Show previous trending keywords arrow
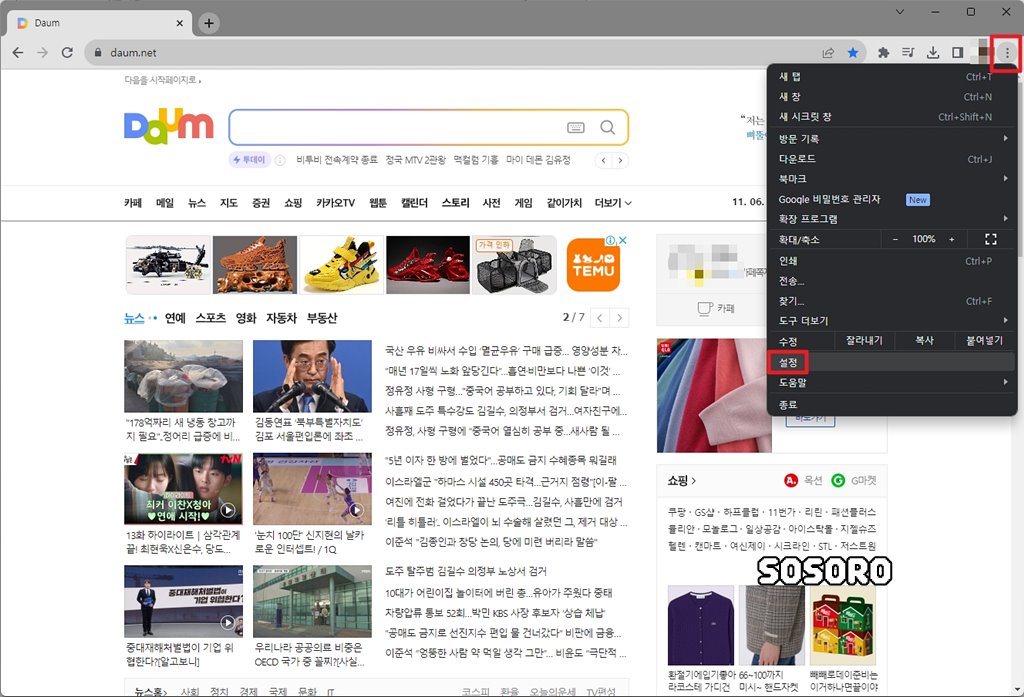 (x=604, y=160)
